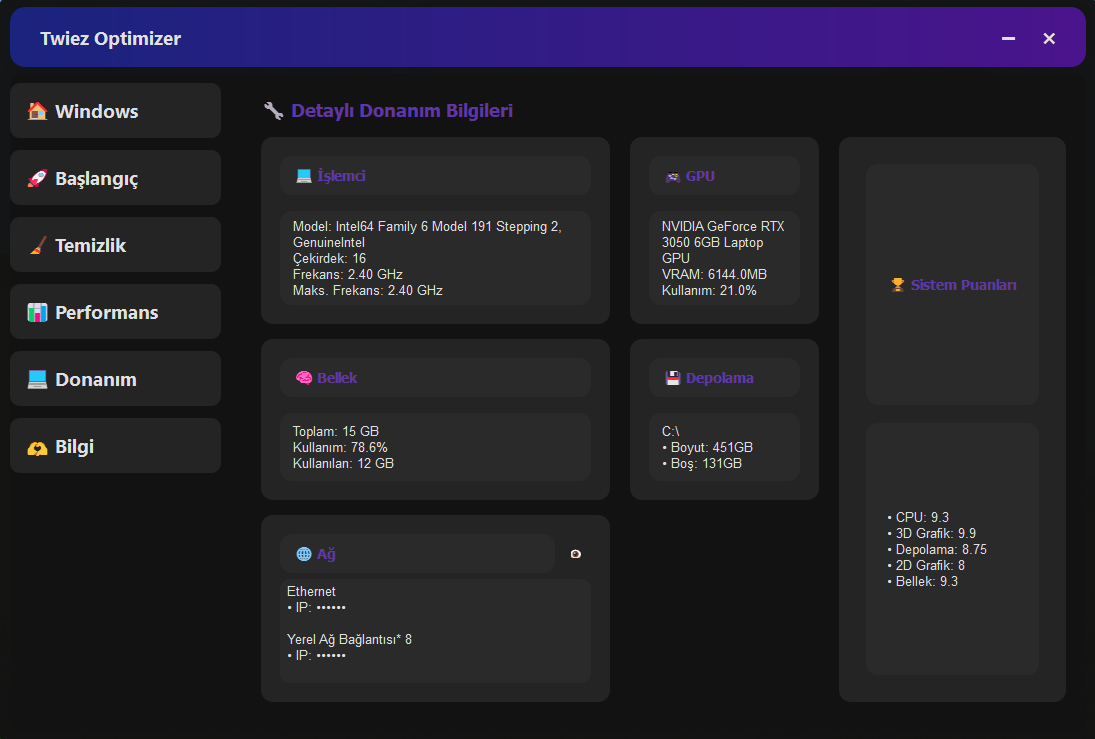Click the trophy icon beside Sistem Puanları
This screenshot has height=739, width=1095.
[x=897, y=284]
